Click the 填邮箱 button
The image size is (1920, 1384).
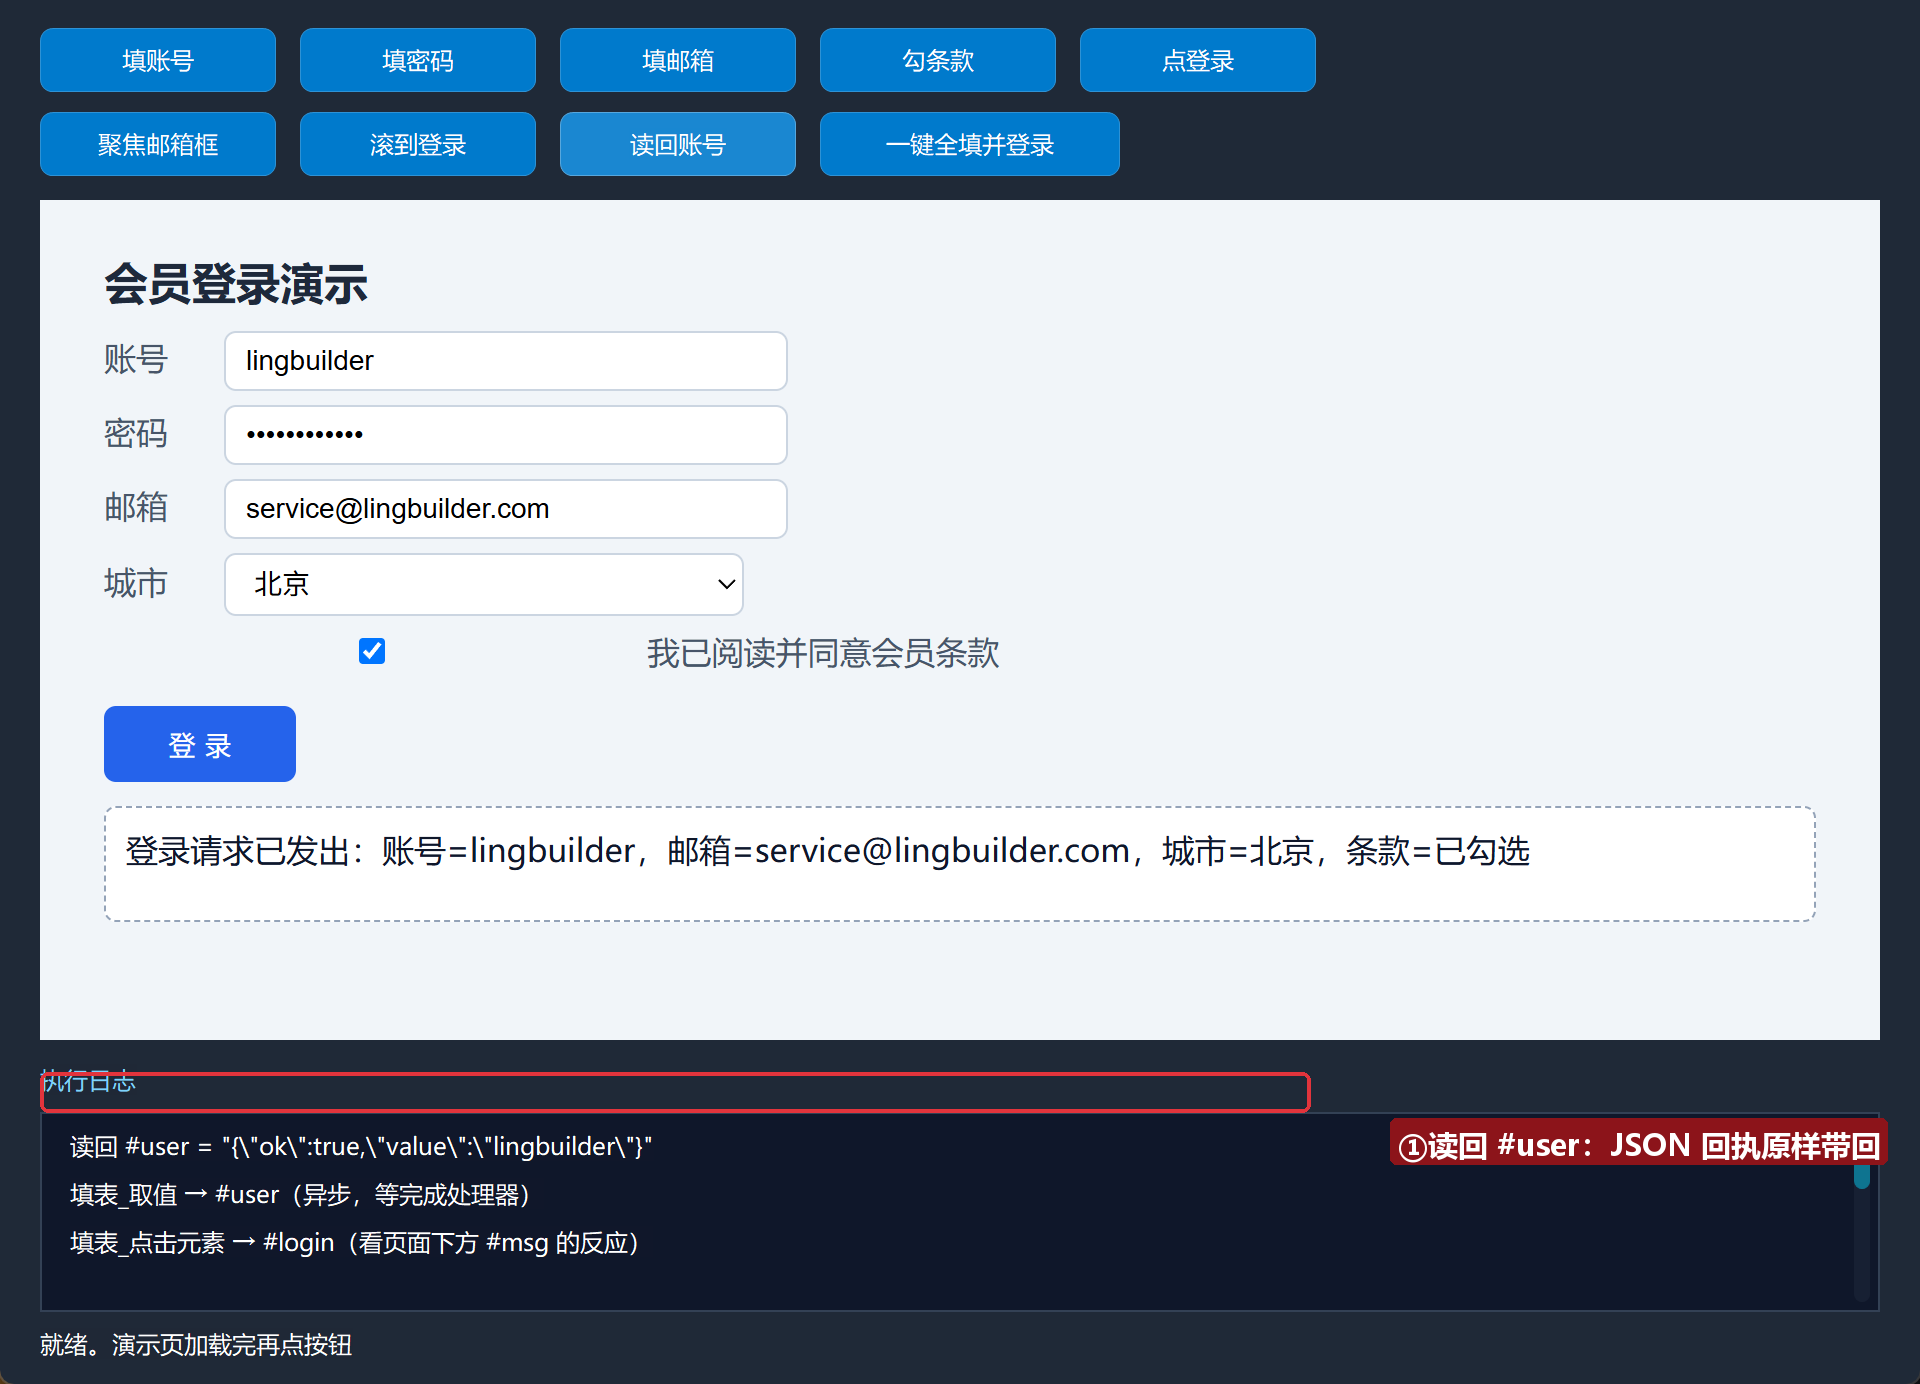(x=678, y=60)
